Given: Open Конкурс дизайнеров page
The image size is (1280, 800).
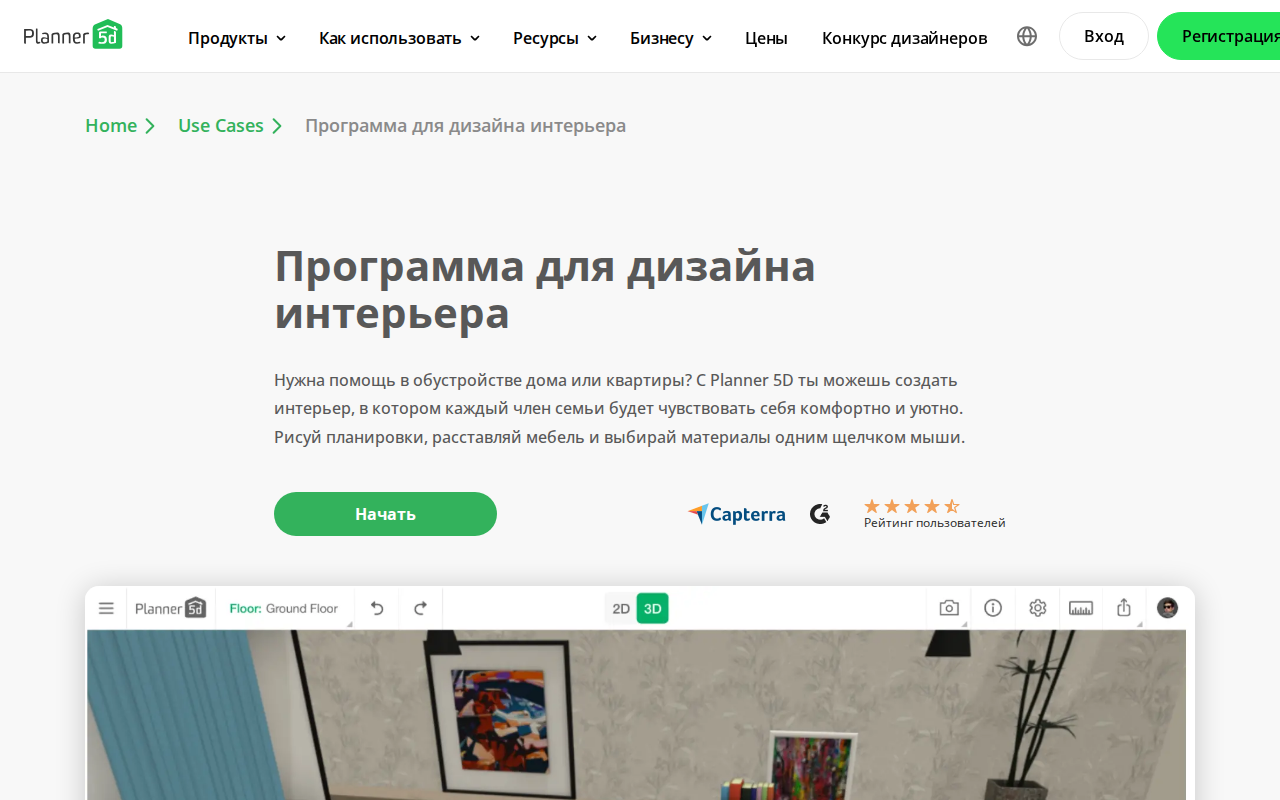Looking at the screenshot, I should (x=905, y=38).
